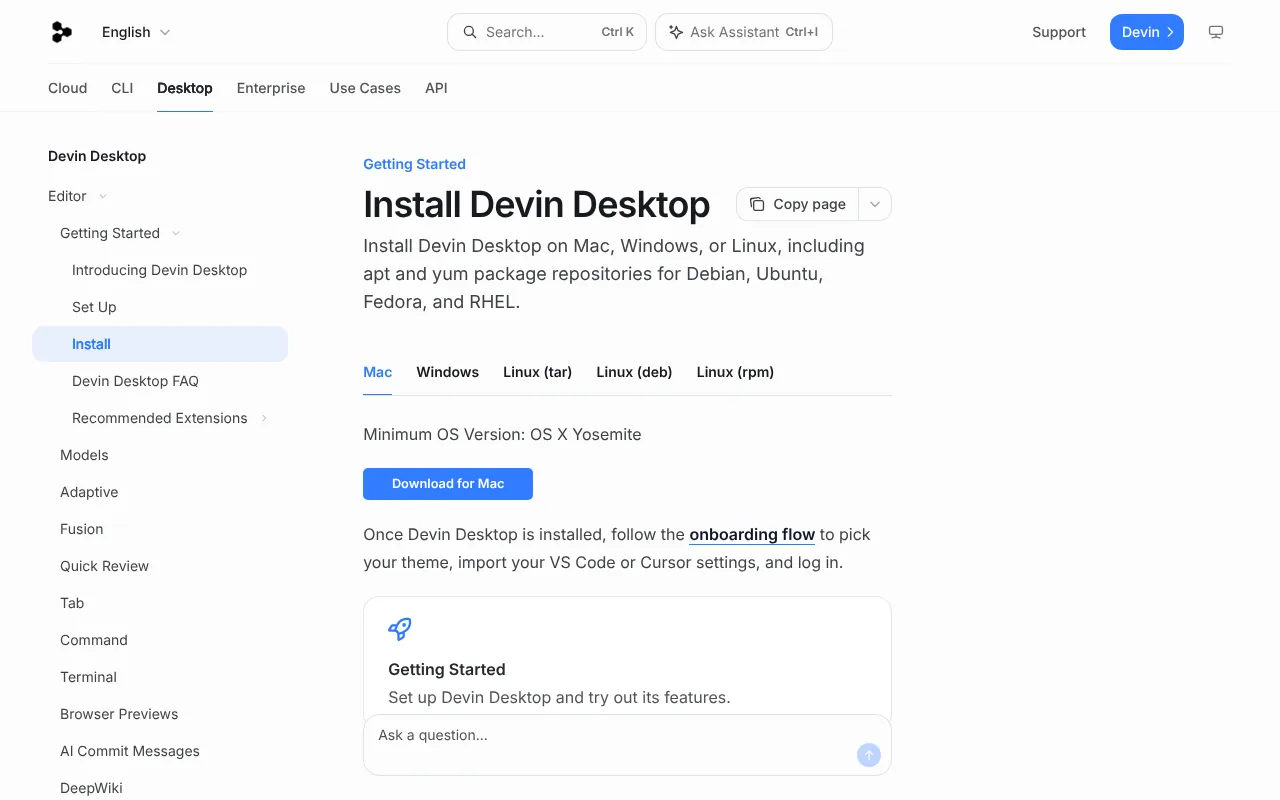Open the Quick Review sidebar page
Viewport: 1280px width, 800px height.
click(104, 566)
